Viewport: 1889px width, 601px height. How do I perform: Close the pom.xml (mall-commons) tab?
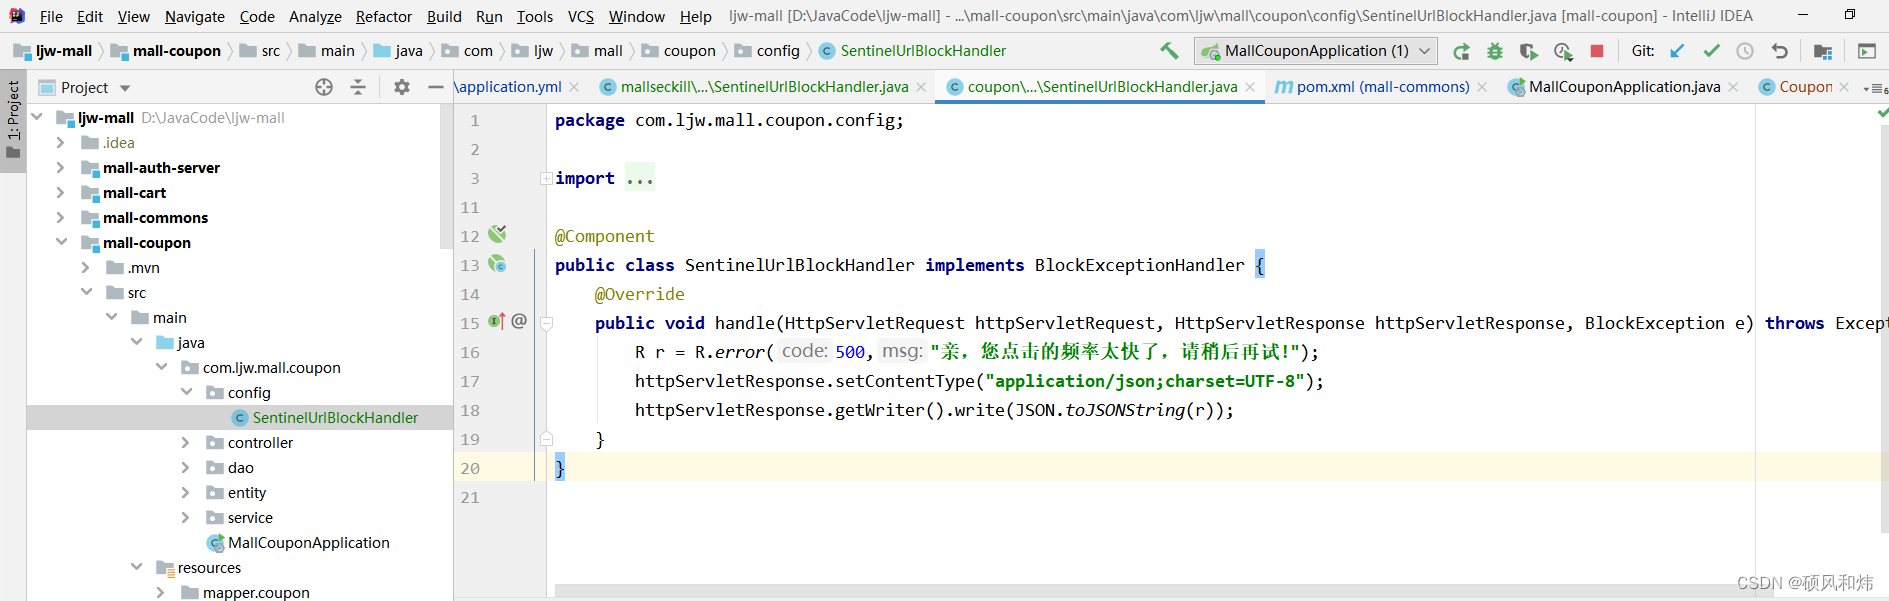tap(1482, 87)
